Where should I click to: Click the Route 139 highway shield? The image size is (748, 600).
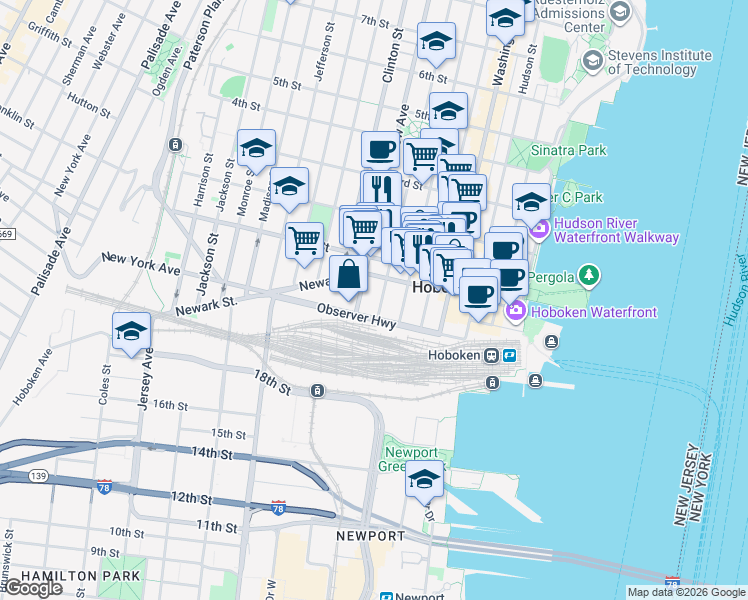pos(38,476)
